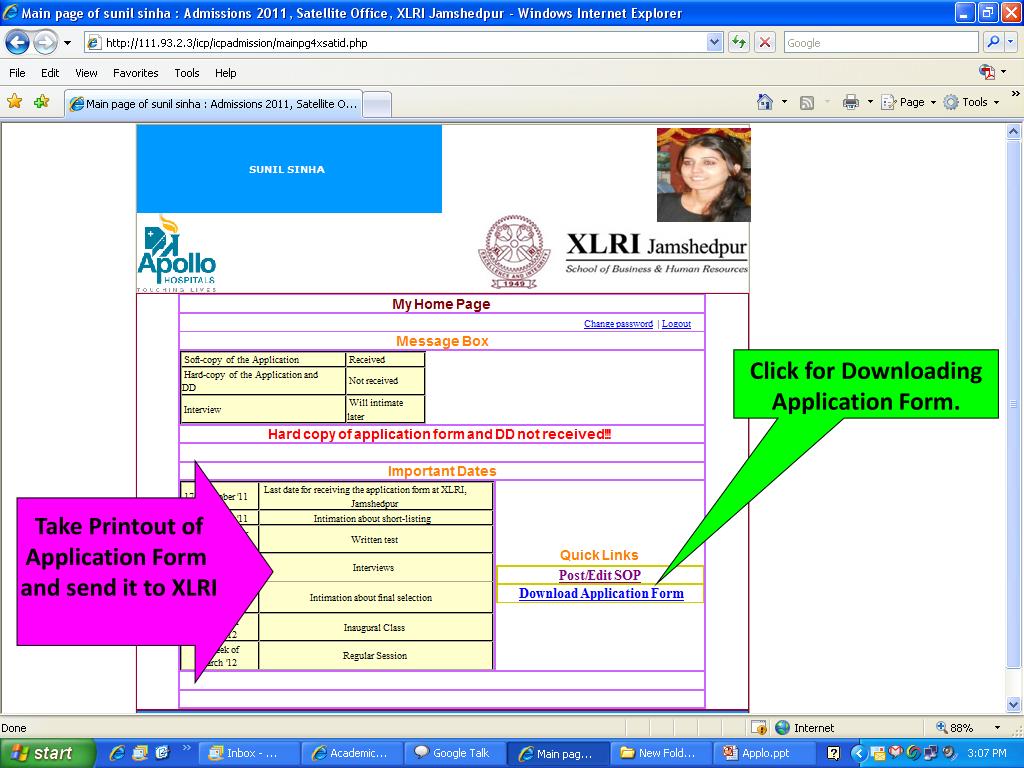Click the XLRI emblem seal

[x=515, y=251]
